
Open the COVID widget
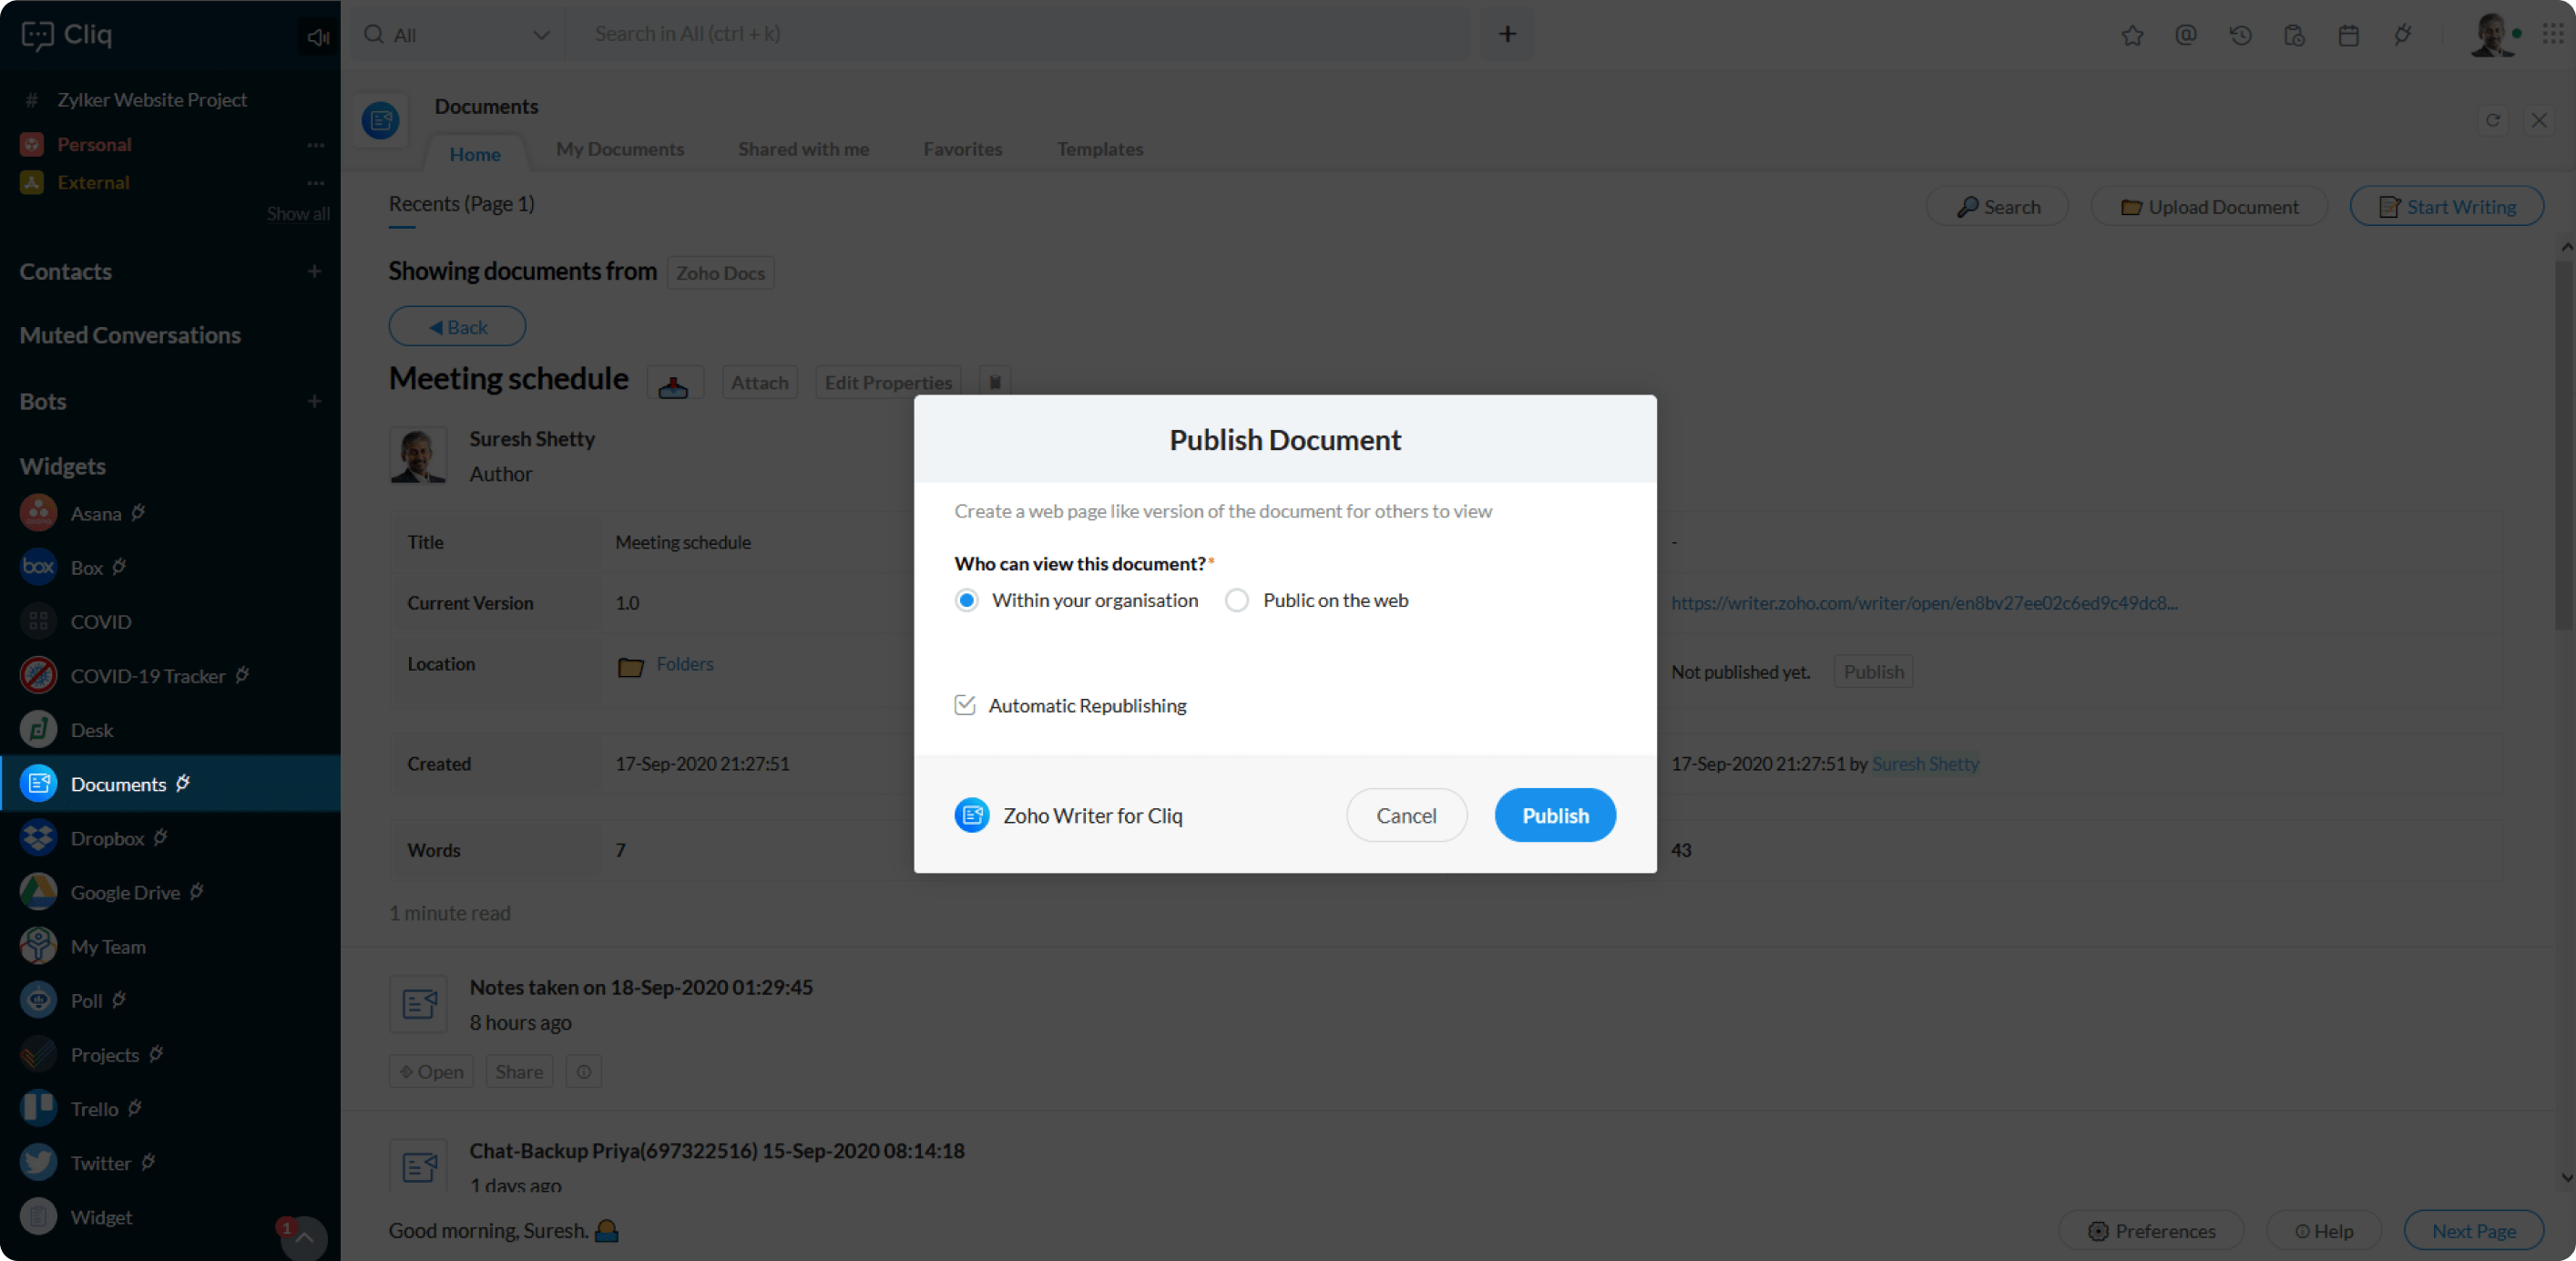click(101, 621)
